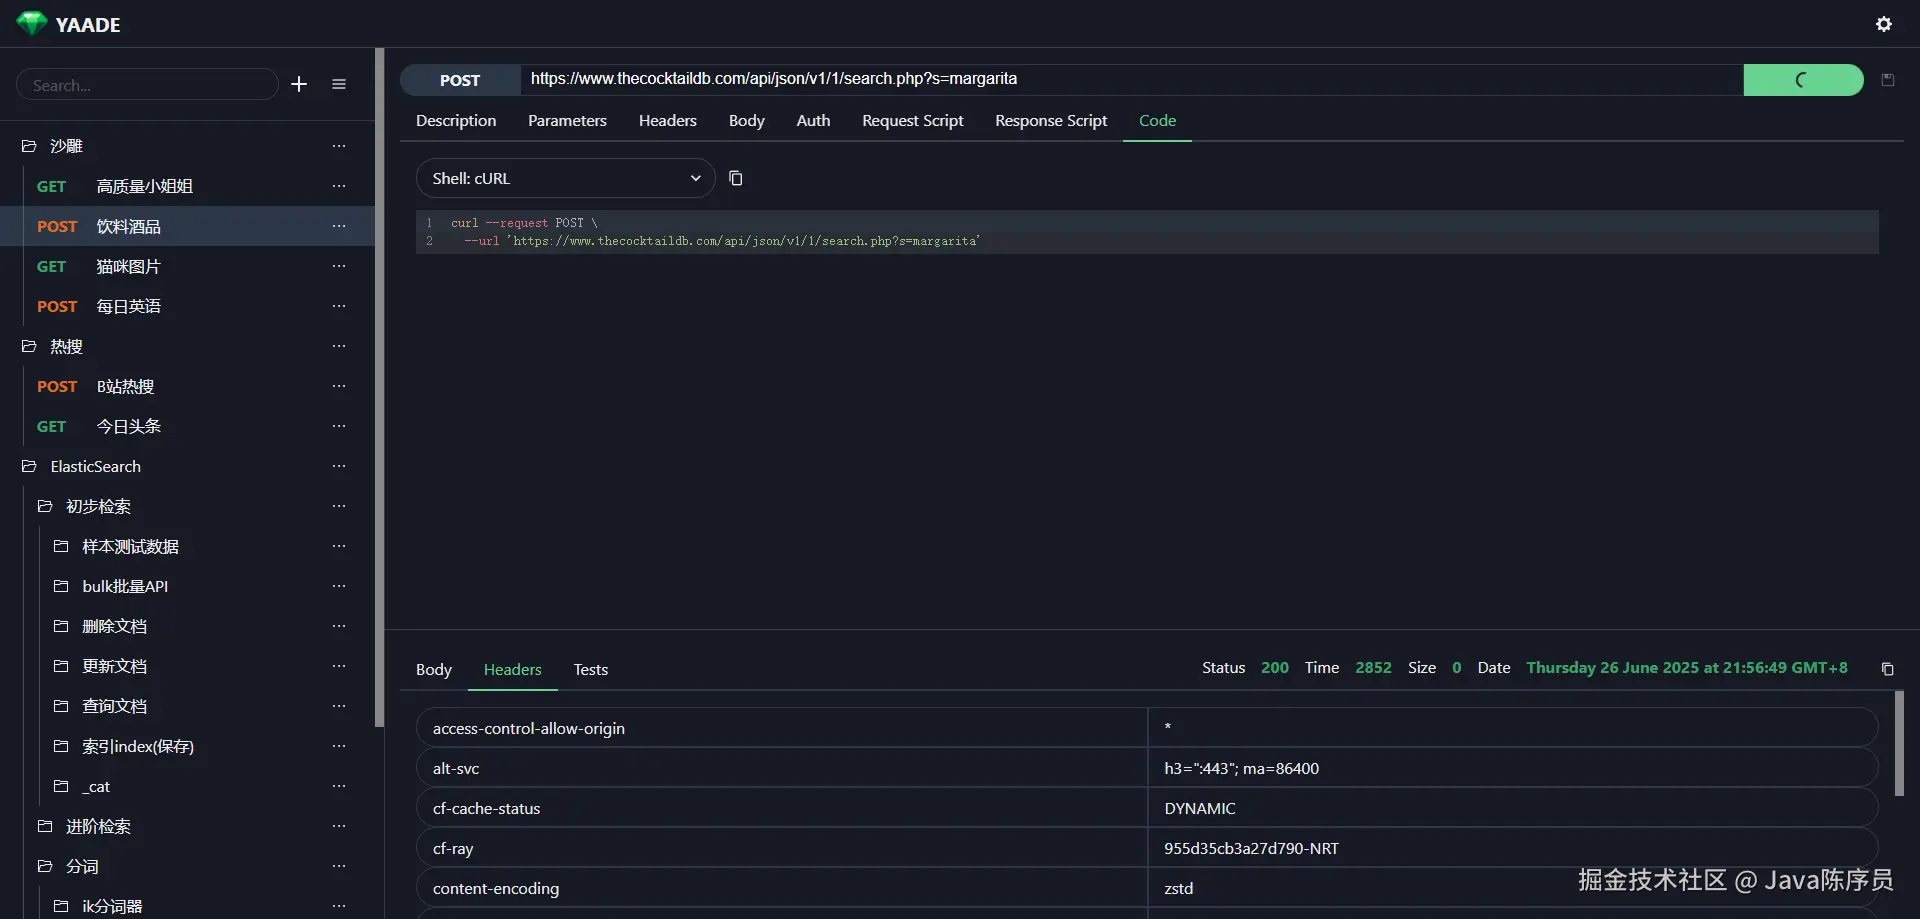Open options for 每日英语 request

tap(339, 306)
